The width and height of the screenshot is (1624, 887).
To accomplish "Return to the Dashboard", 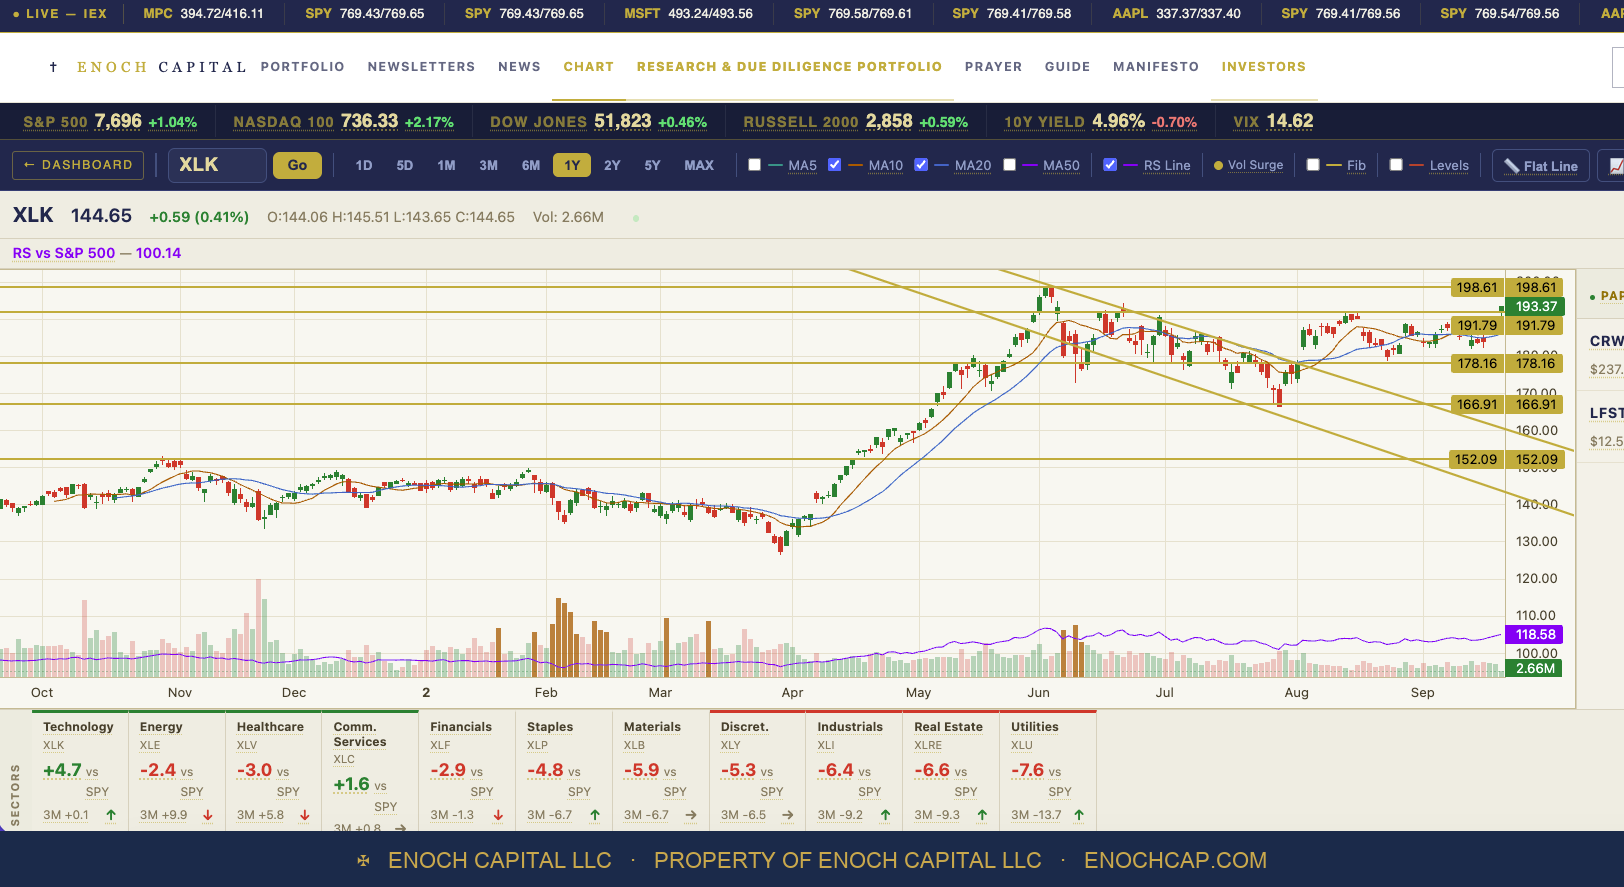I will [x=78, y=165].
